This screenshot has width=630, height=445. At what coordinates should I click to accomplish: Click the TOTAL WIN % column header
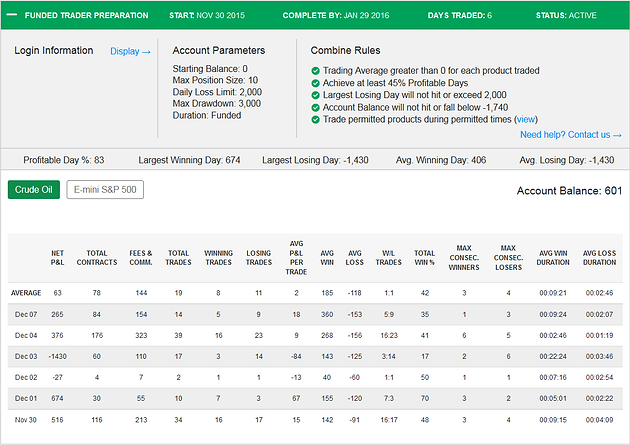tap(425, 258)
